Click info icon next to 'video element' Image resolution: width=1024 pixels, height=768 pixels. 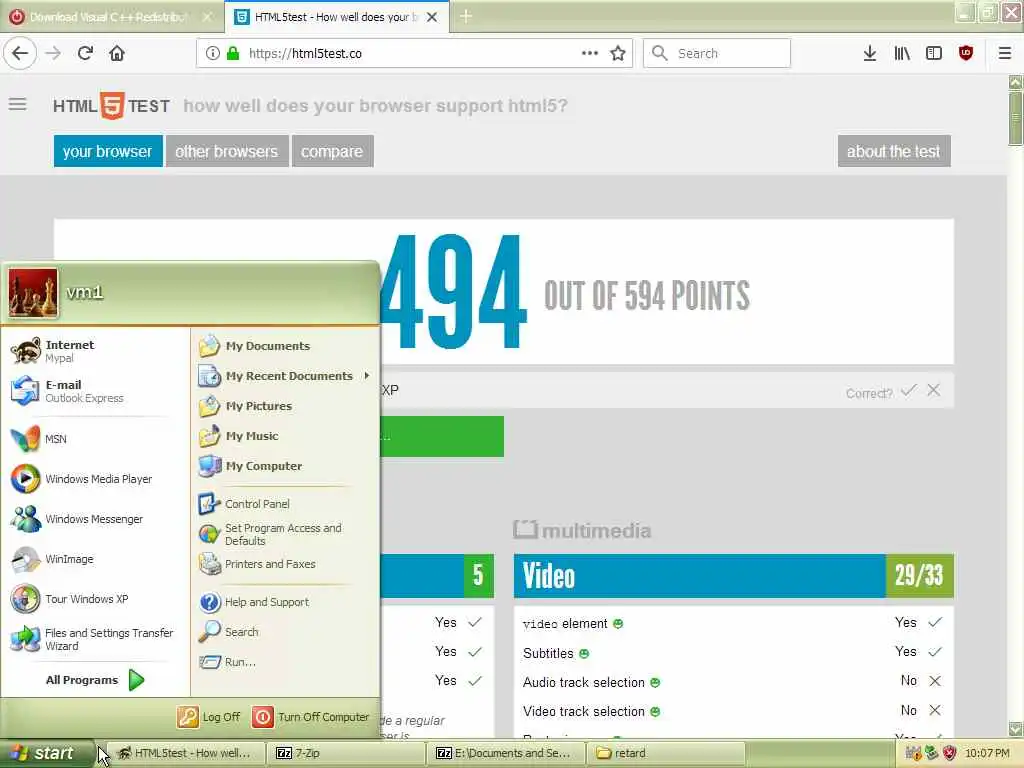click(618, 624)
